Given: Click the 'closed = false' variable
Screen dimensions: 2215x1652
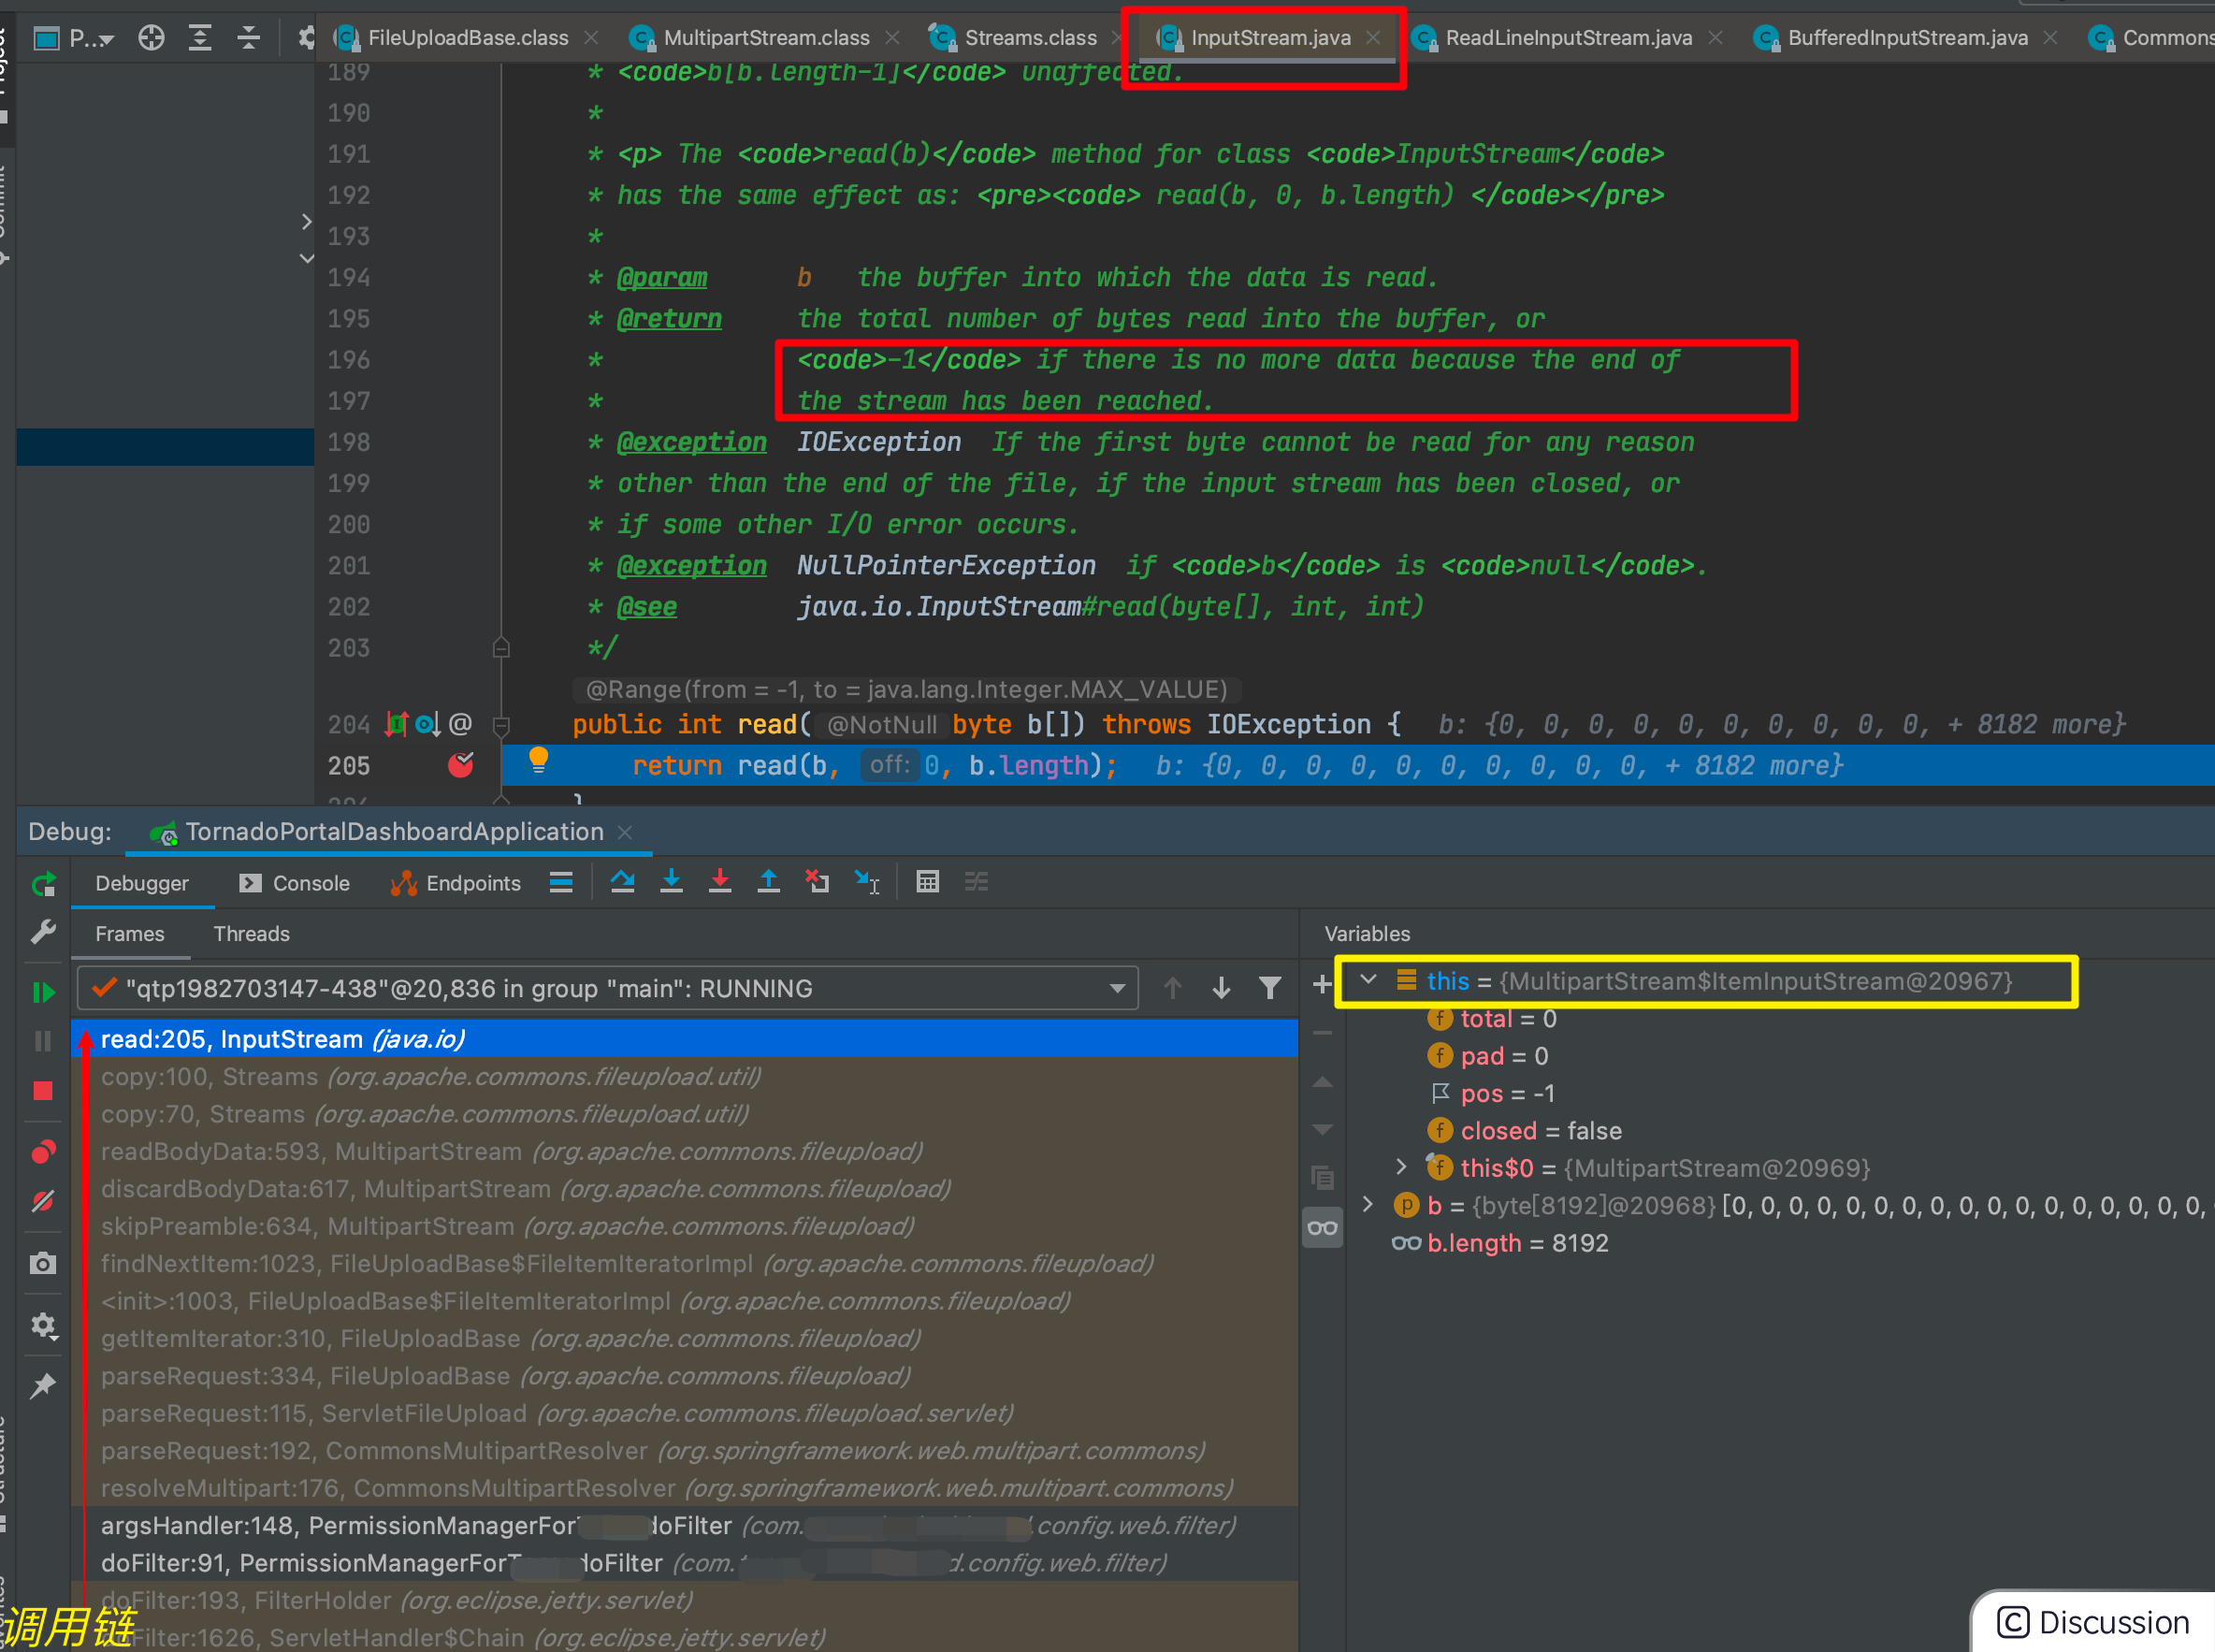Looking at the screenshot, I should (x=1540, y=1131).
